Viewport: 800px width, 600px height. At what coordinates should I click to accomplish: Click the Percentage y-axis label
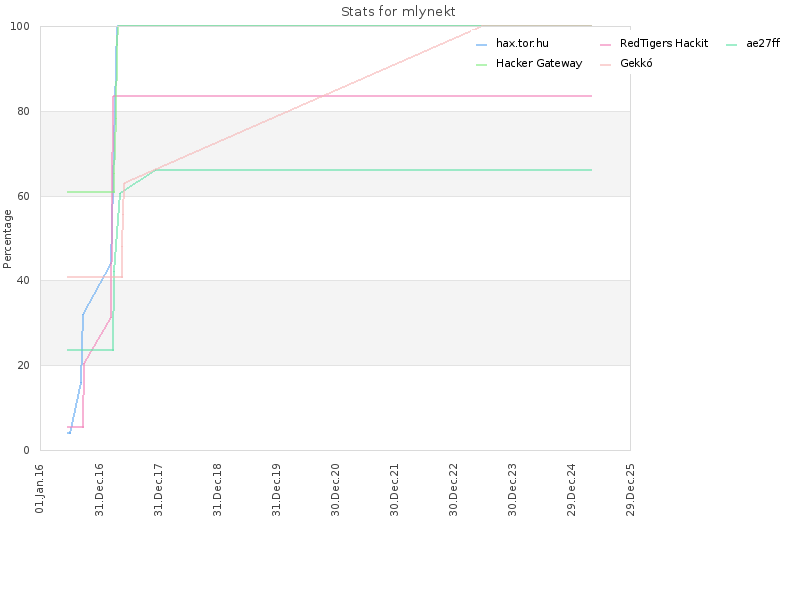tap(7, 239)
